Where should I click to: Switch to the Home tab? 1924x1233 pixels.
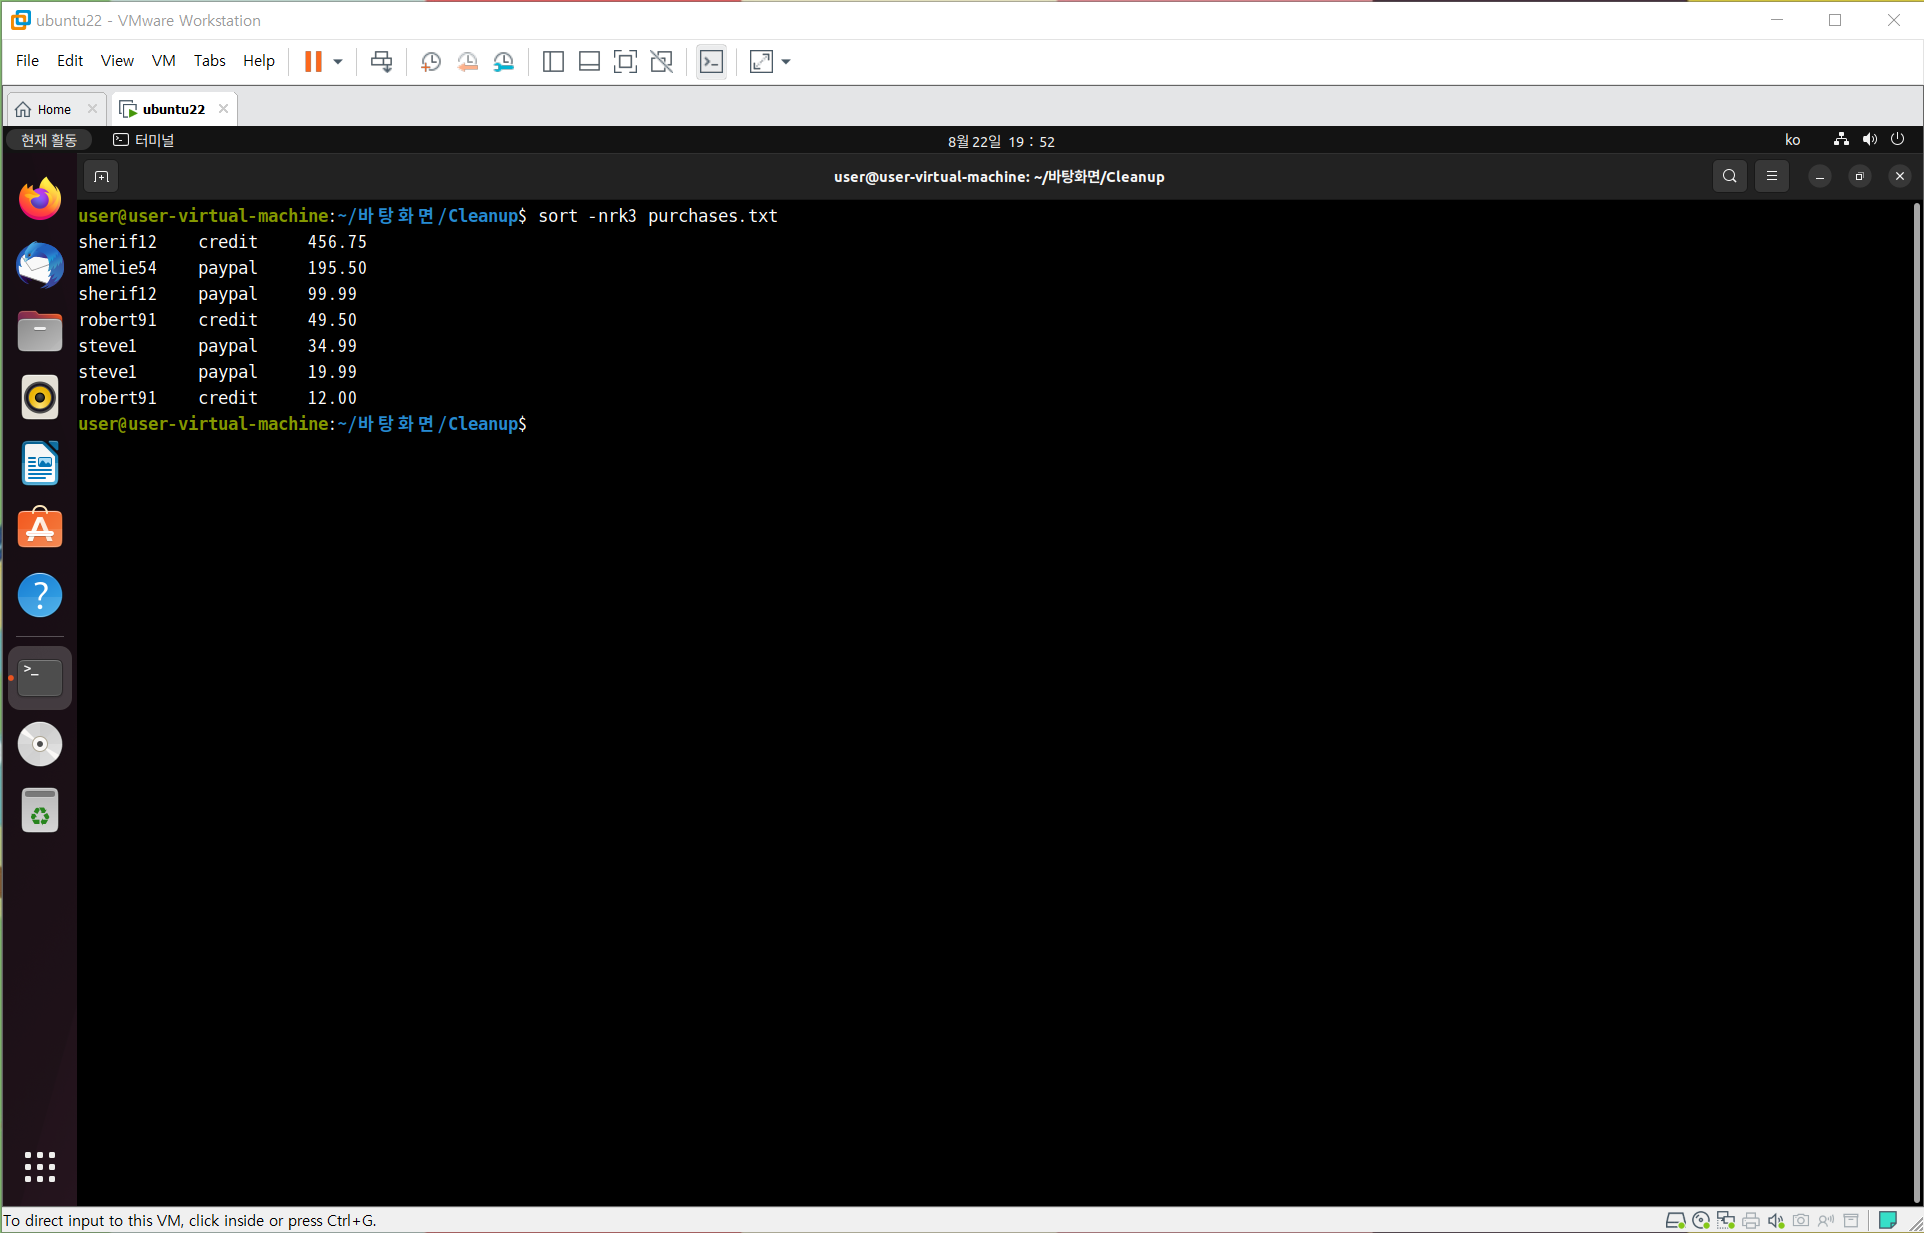[54, 109]
